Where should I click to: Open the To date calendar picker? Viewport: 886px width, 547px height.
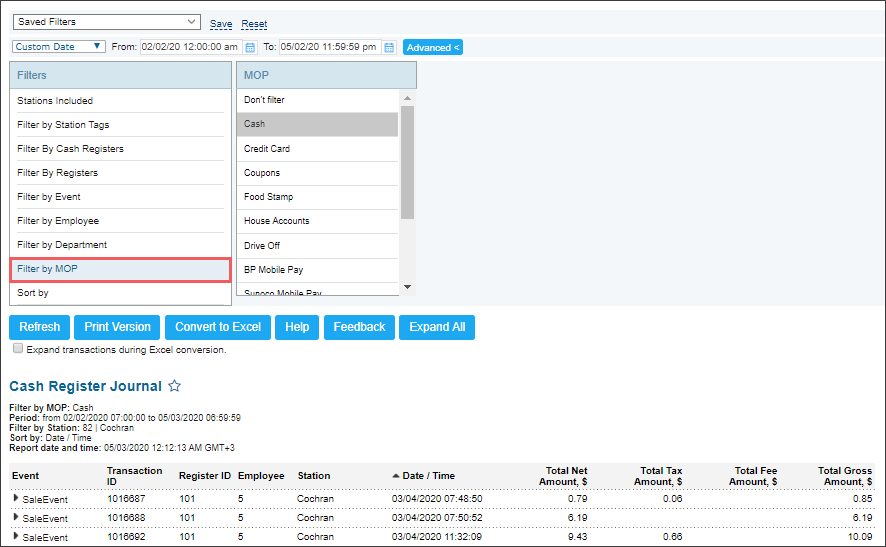pyautogui.click(x=389, y=47)
